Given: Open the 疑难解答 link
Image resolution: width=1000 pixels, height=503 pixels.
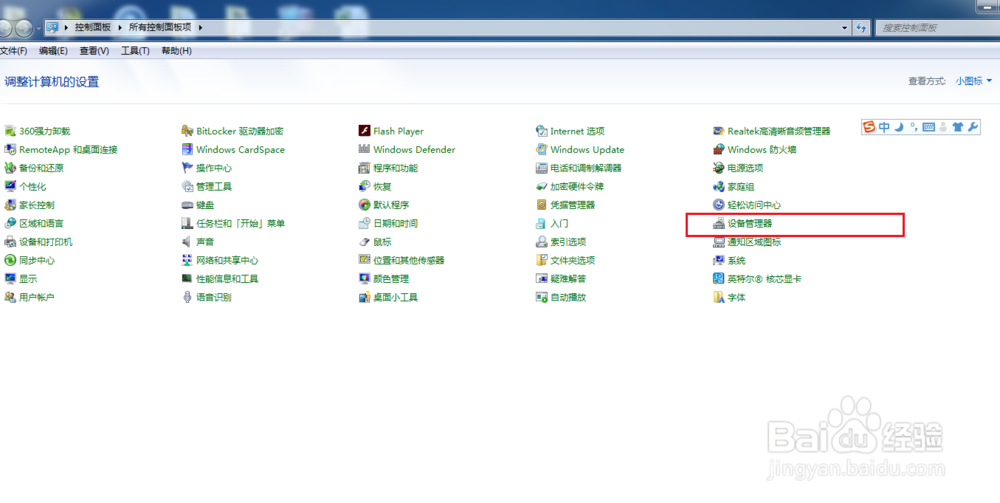Looking at the screenshot, I should pos(568,279).
